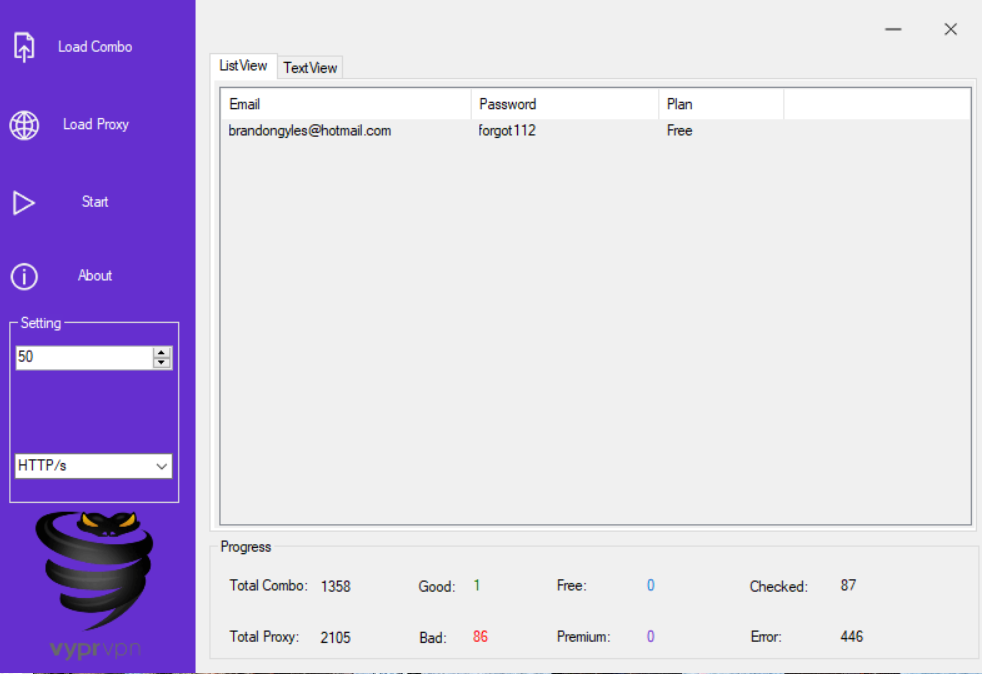Image resolution: width=982 pixels, height=674 pixels.
Task: Click the Premium label in Progress
Action: pos(584,637)
